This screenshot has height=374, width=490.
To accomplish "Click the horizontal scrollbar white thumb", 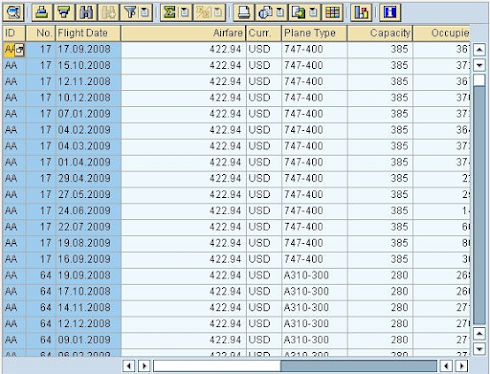I will pyautogui.click(x=217, y=366).
